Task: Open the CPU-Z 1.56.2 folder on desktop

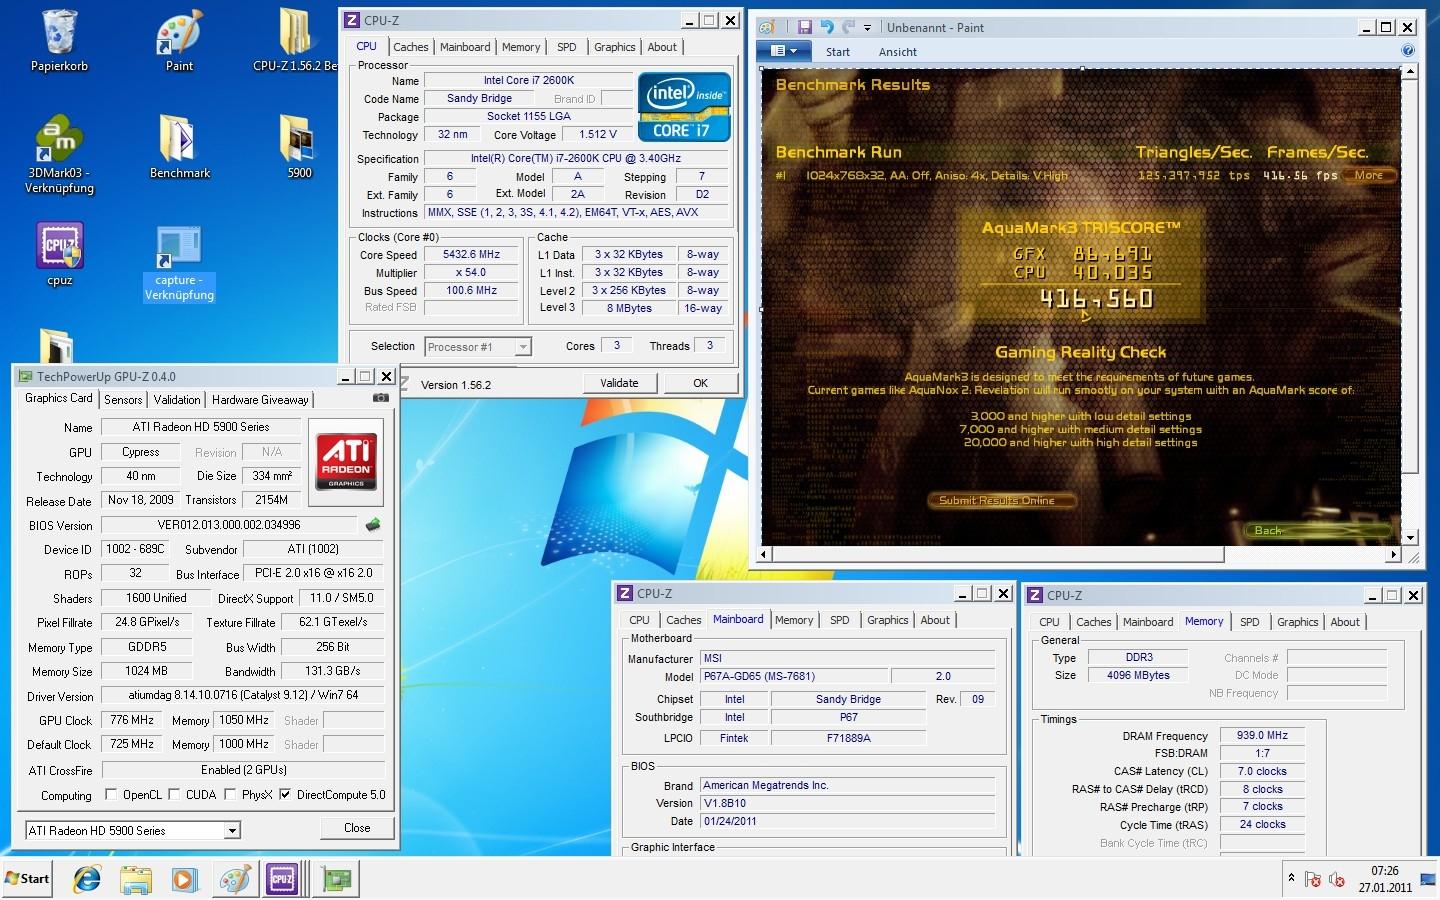Action: (x=295, y=40)
